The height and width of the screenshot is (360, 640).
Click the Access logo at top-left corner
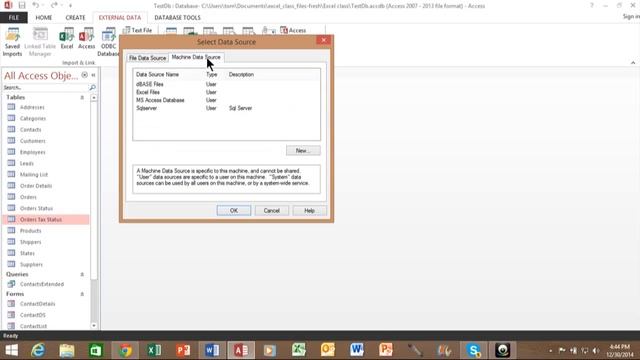(x=8, y=5)
